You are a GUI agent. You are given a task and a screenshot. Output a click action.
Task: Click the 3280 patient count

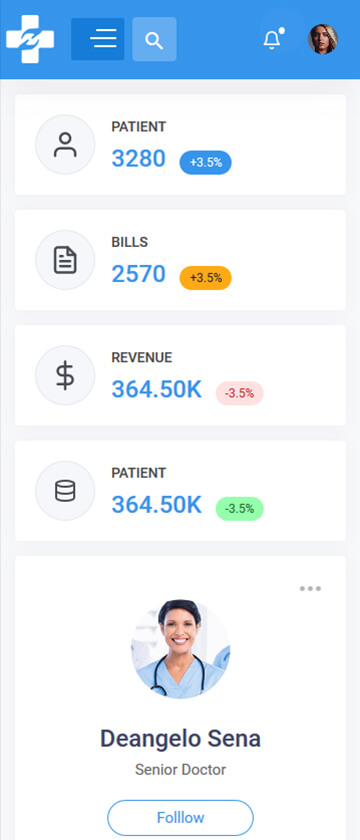pyautogui.click(x=139, y=159)
